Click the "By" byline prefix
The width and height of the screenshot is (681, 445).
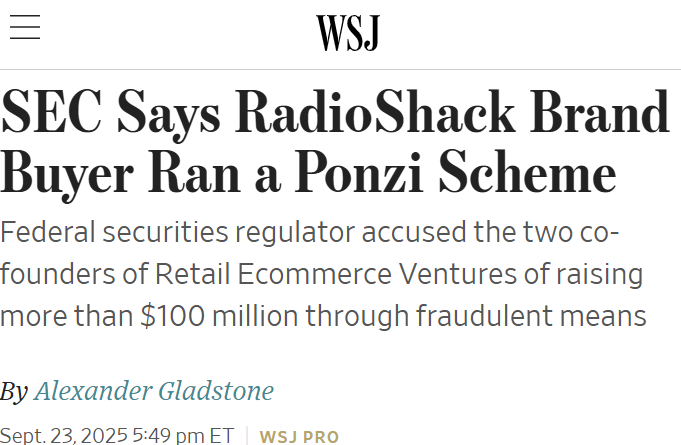click(14, 391)
